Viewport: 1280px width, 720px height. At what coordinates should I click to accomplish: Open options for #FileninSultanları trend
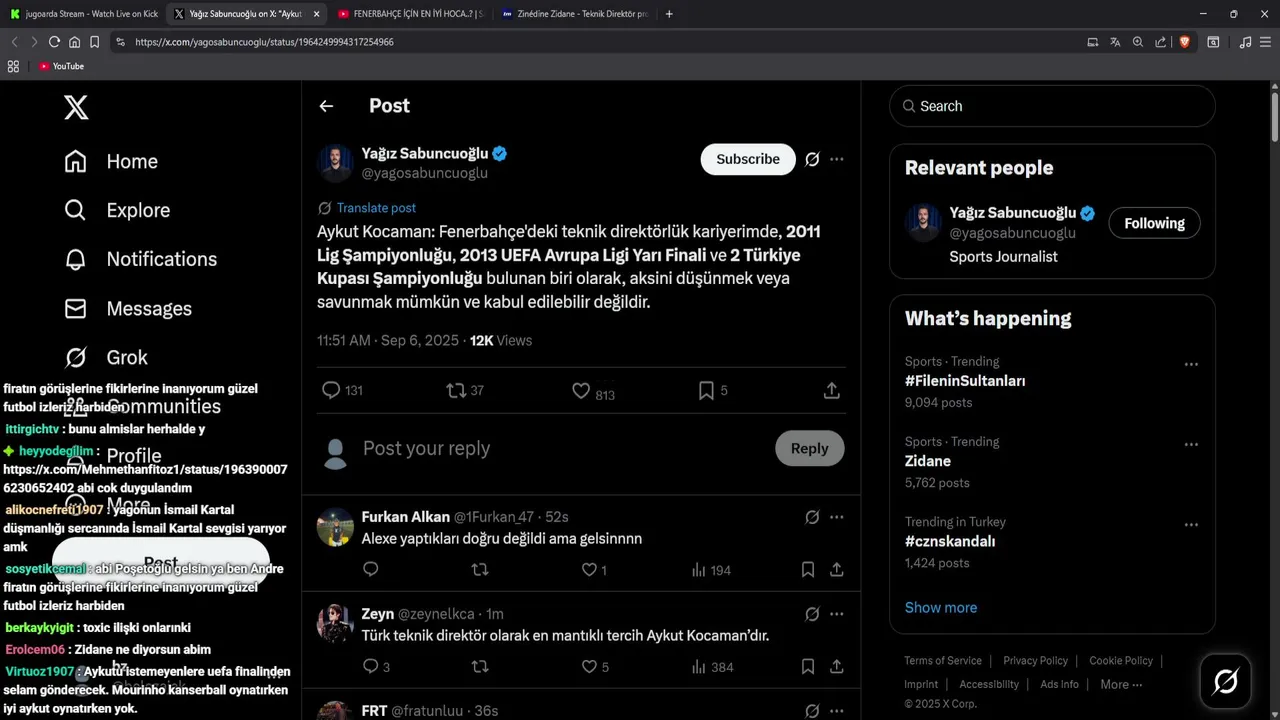click(1191, 364)
